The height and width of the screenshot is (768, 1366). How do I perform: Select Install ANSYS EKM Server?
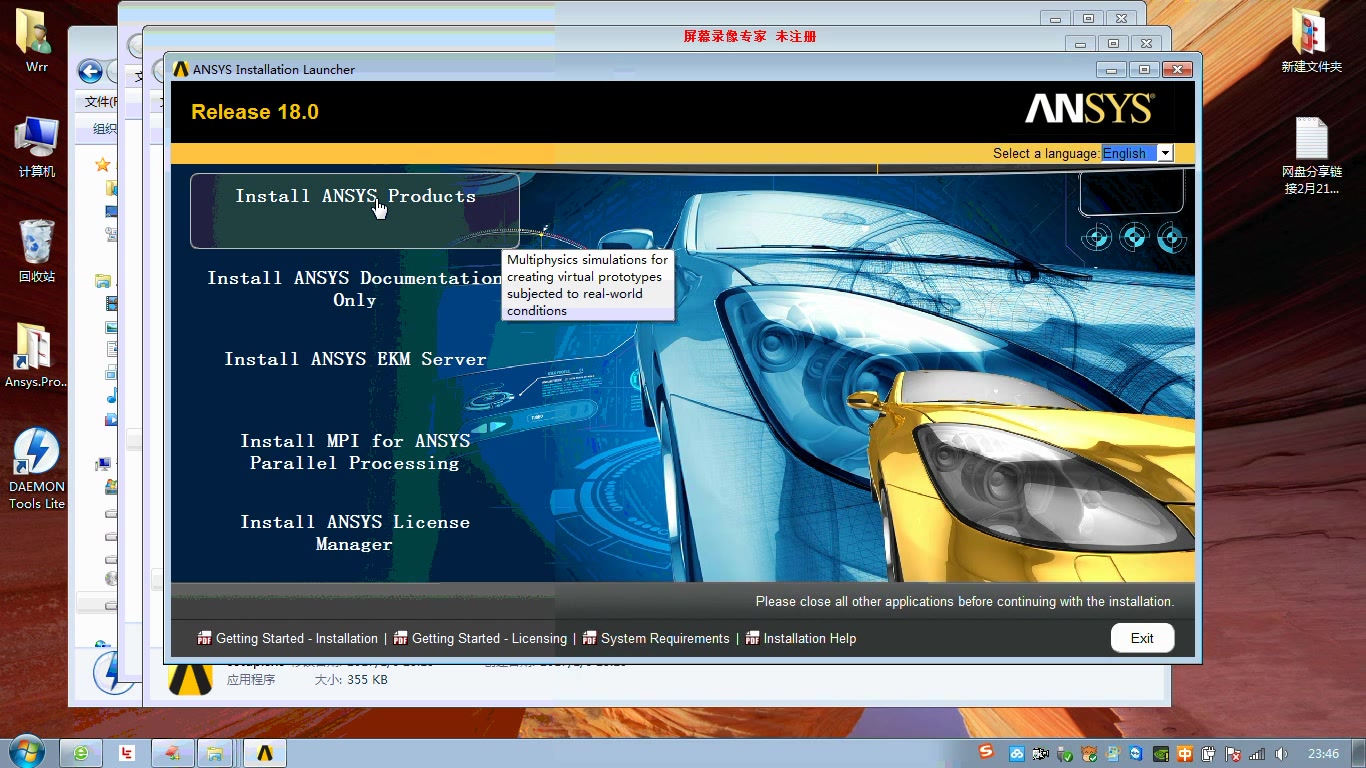click(355, 359)
